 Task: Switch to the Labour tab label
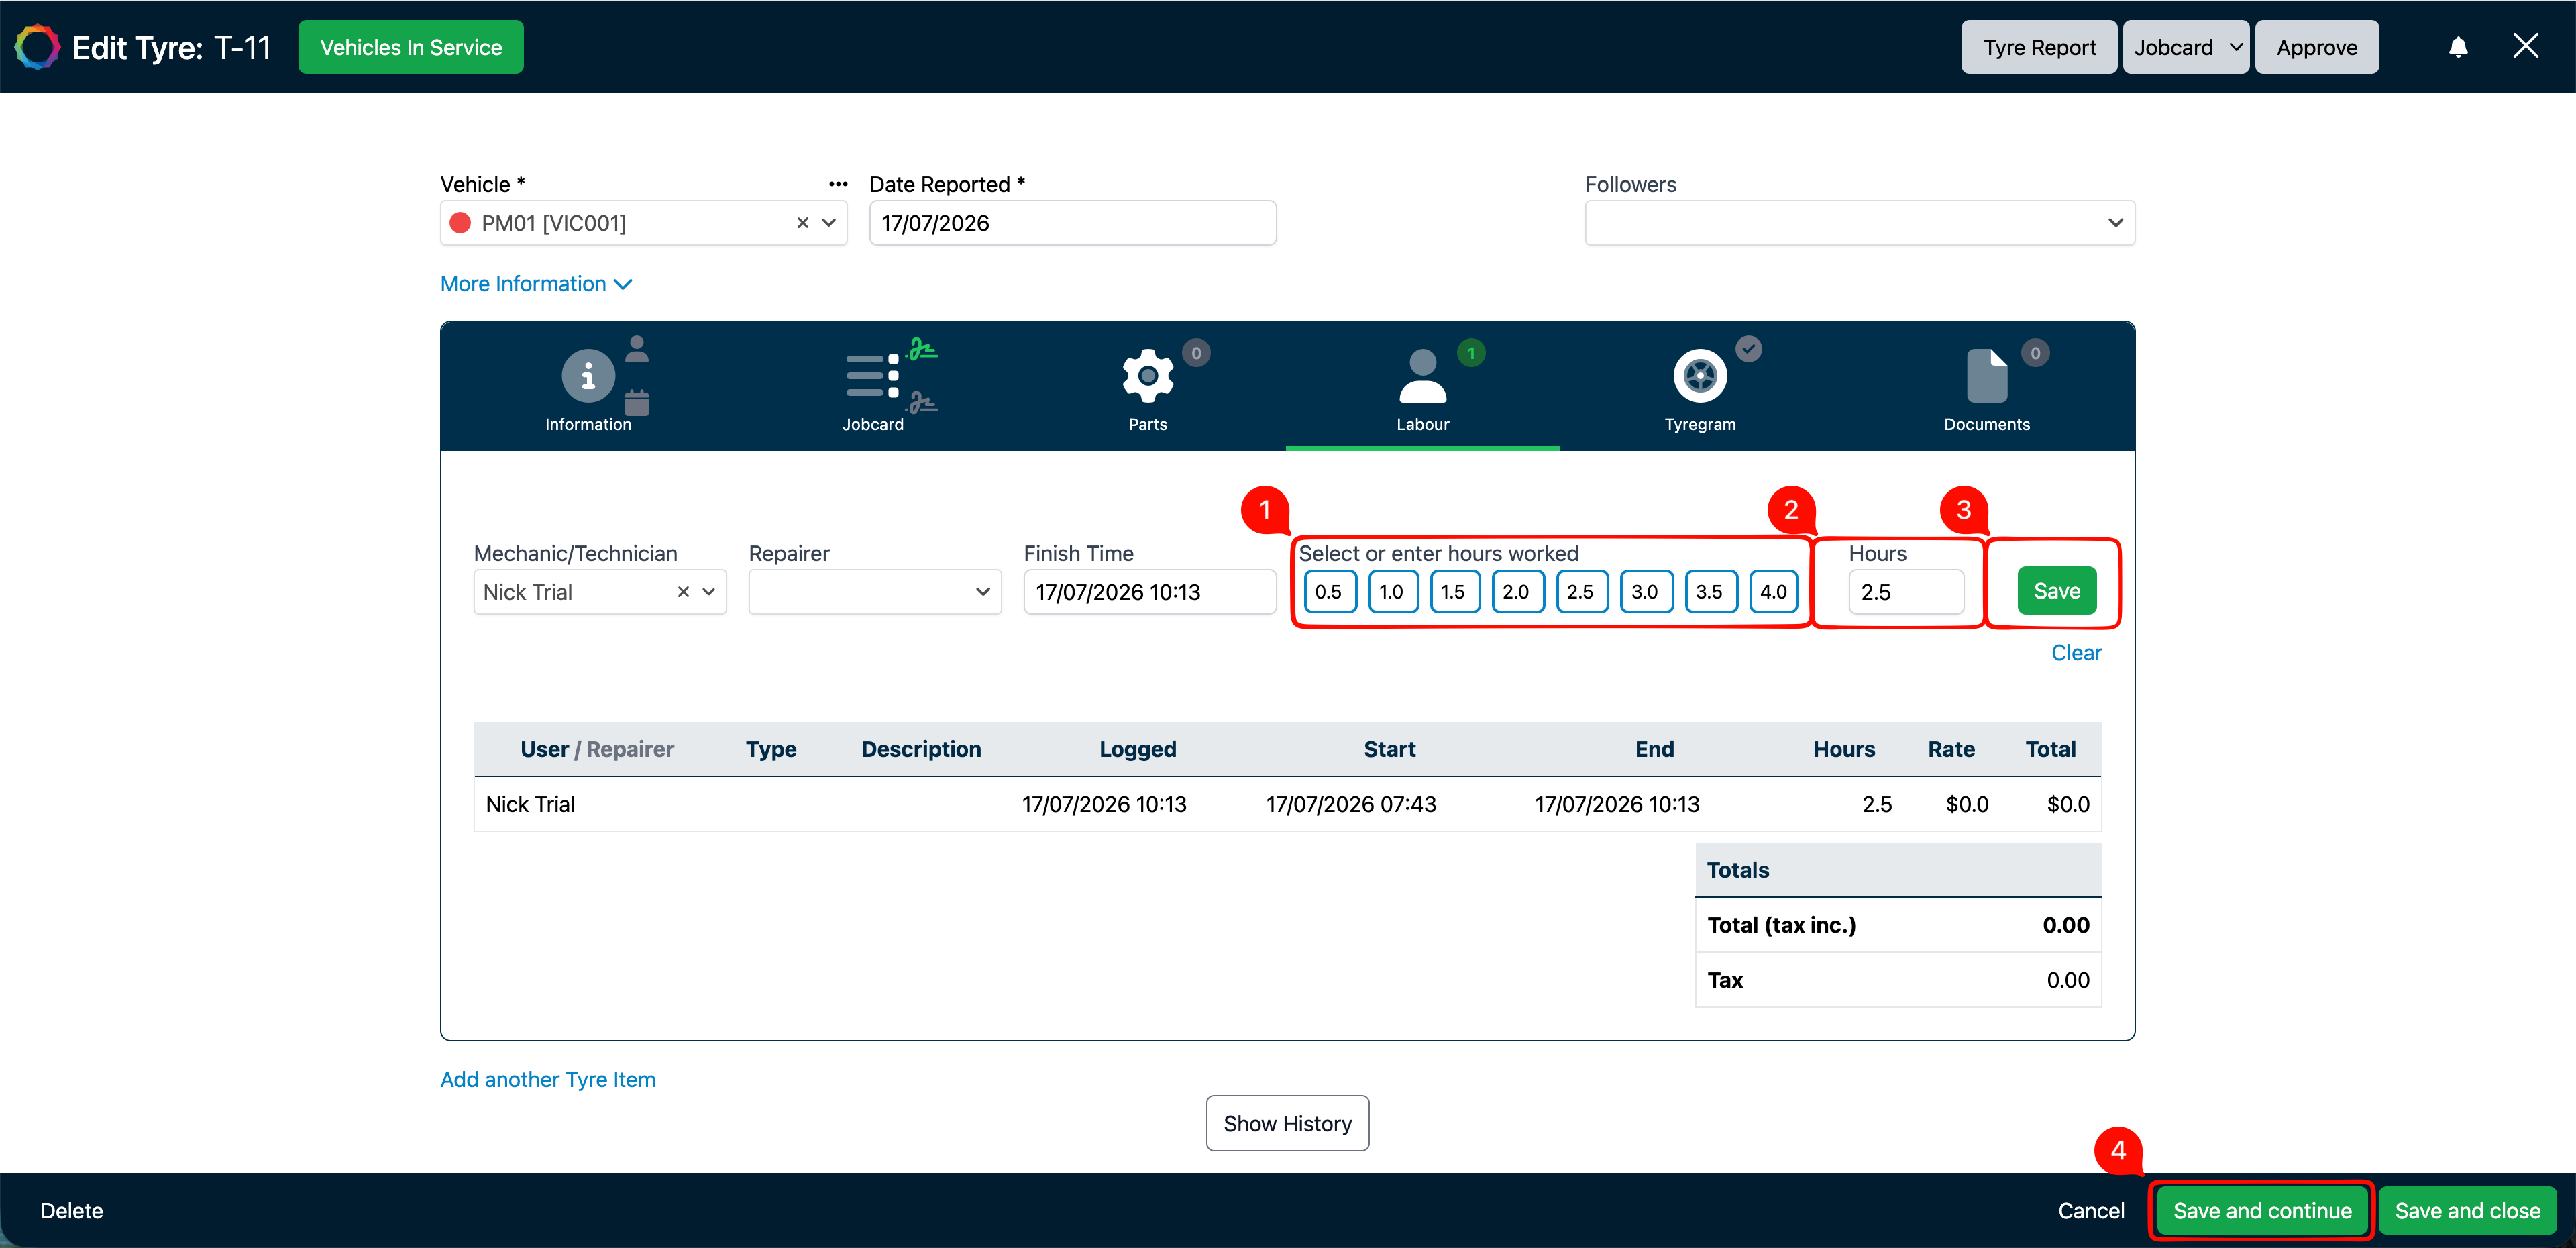point(1422,425)
